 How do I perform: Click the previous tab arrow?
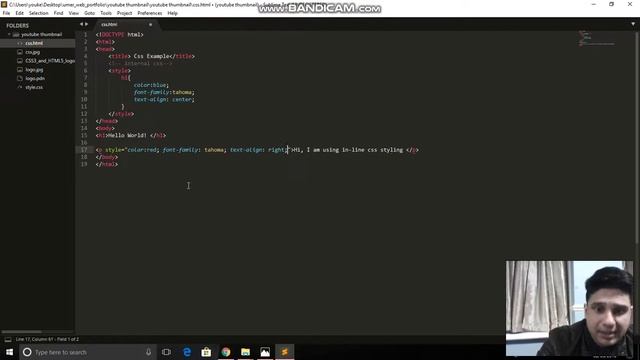[81, 24]
